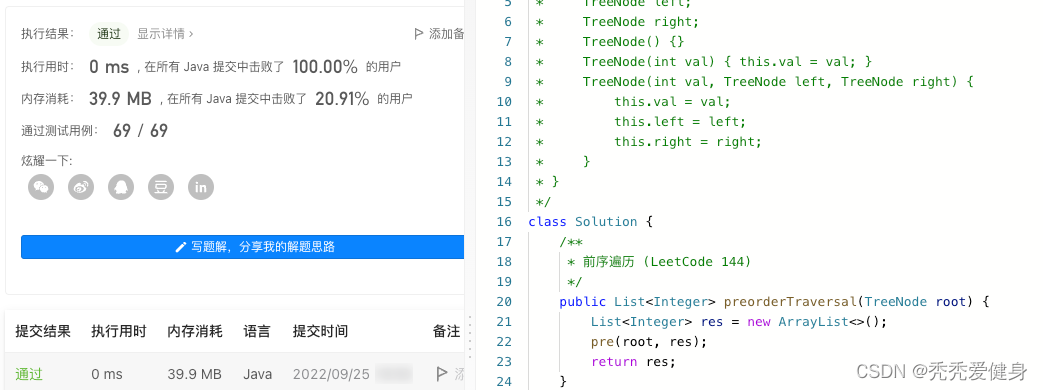The image size is (1043, 390).
Task: Click the 69 / 69 test cases value
Action: [140, 130]
